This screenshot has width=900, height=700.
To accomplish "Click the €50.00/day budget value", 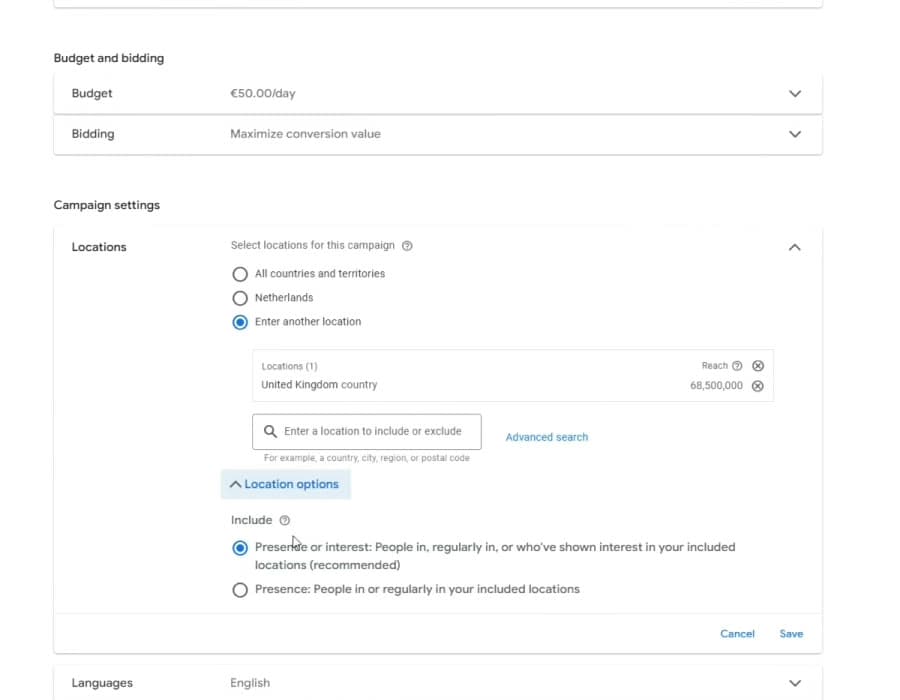I will (x=263, y=94).
